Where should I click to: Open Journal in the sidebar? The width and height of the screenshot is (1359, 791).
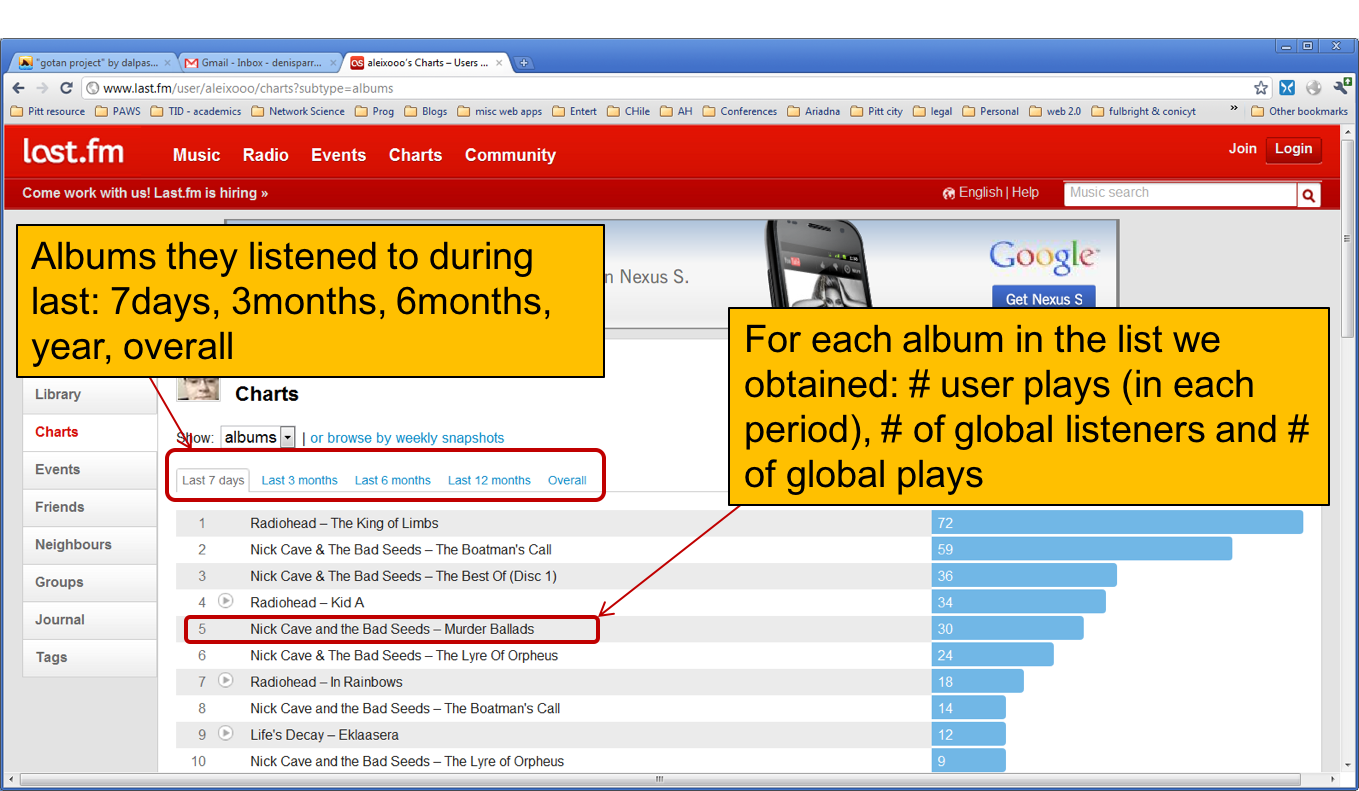90,619
